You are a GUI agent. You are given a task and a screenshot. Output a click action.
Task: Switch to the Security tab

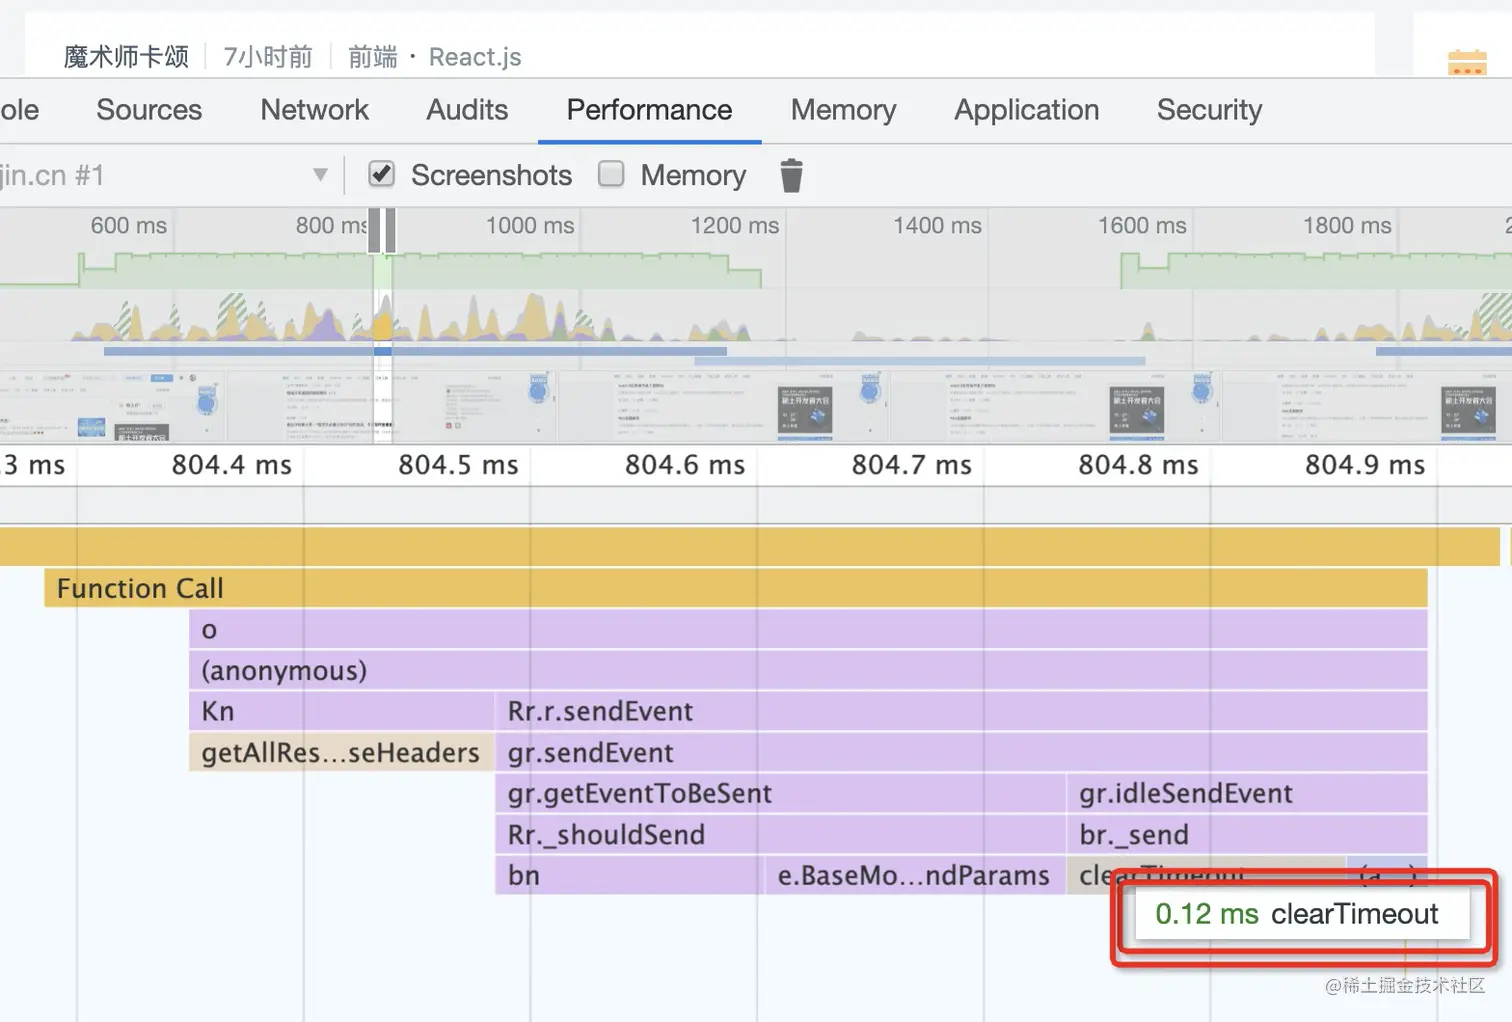pos(1209,110)
